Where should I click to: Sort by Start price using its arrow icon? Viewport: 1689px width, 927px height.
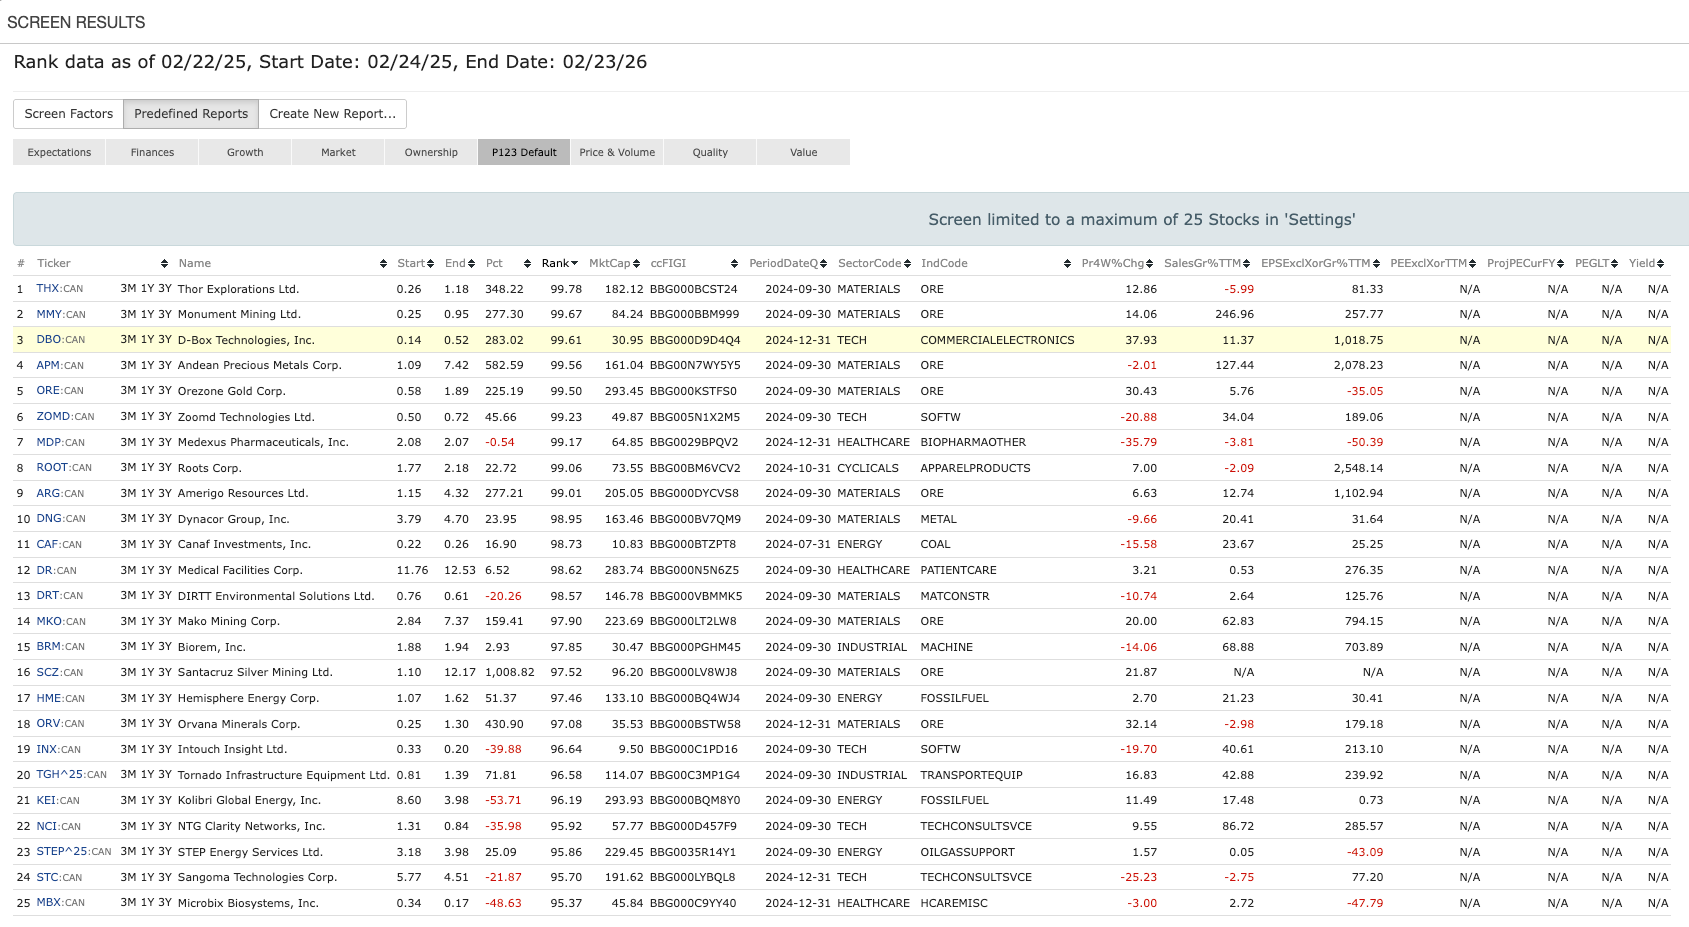[430, 264]
